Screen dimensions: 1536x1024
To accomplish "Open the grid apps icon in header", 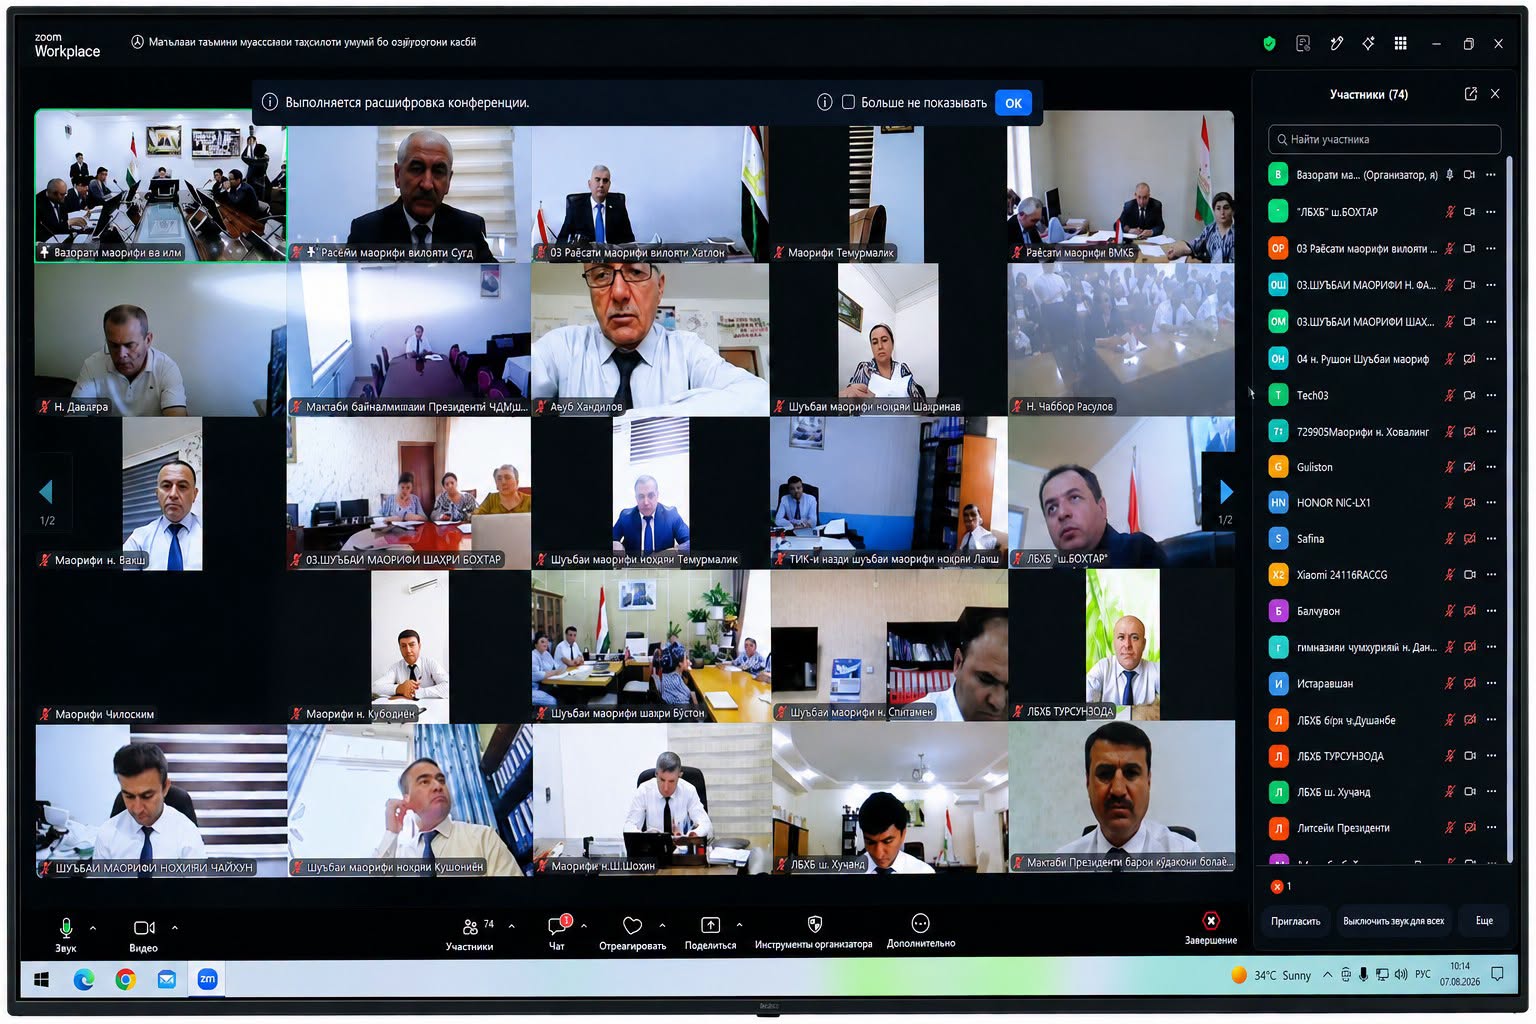I will (x=1400, y=43).
